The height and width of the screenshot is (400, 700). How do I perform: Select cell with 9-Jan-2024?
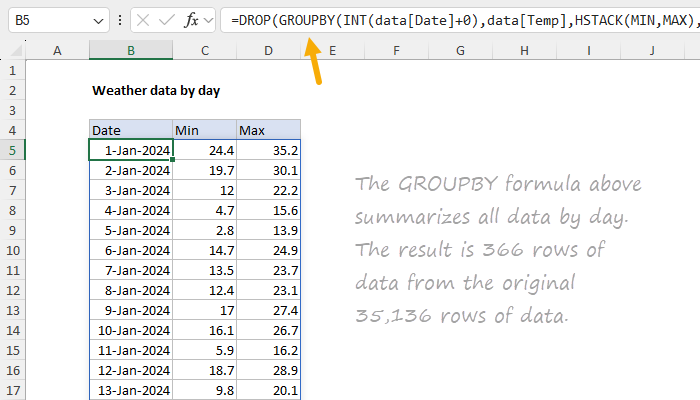tap(131, 310)
